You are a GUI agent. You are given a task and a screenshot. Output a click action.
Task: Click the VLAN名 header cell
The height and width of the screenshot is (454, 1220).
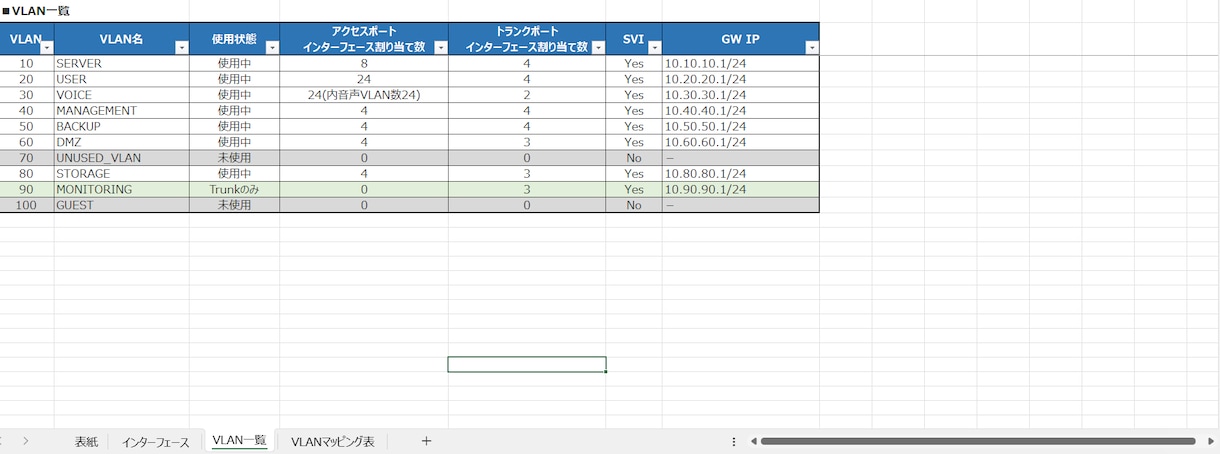[x=121, y=39]
